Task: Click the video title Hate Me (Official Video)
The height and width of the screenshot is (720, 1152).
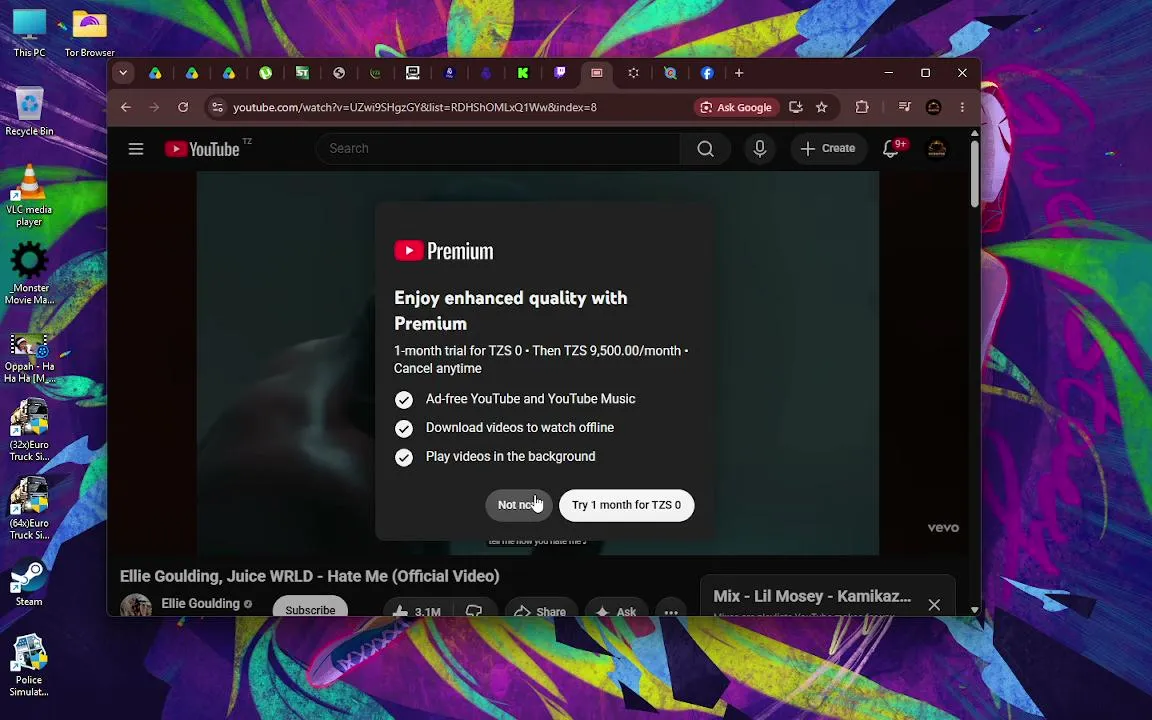Action: [x=309, y=576]
